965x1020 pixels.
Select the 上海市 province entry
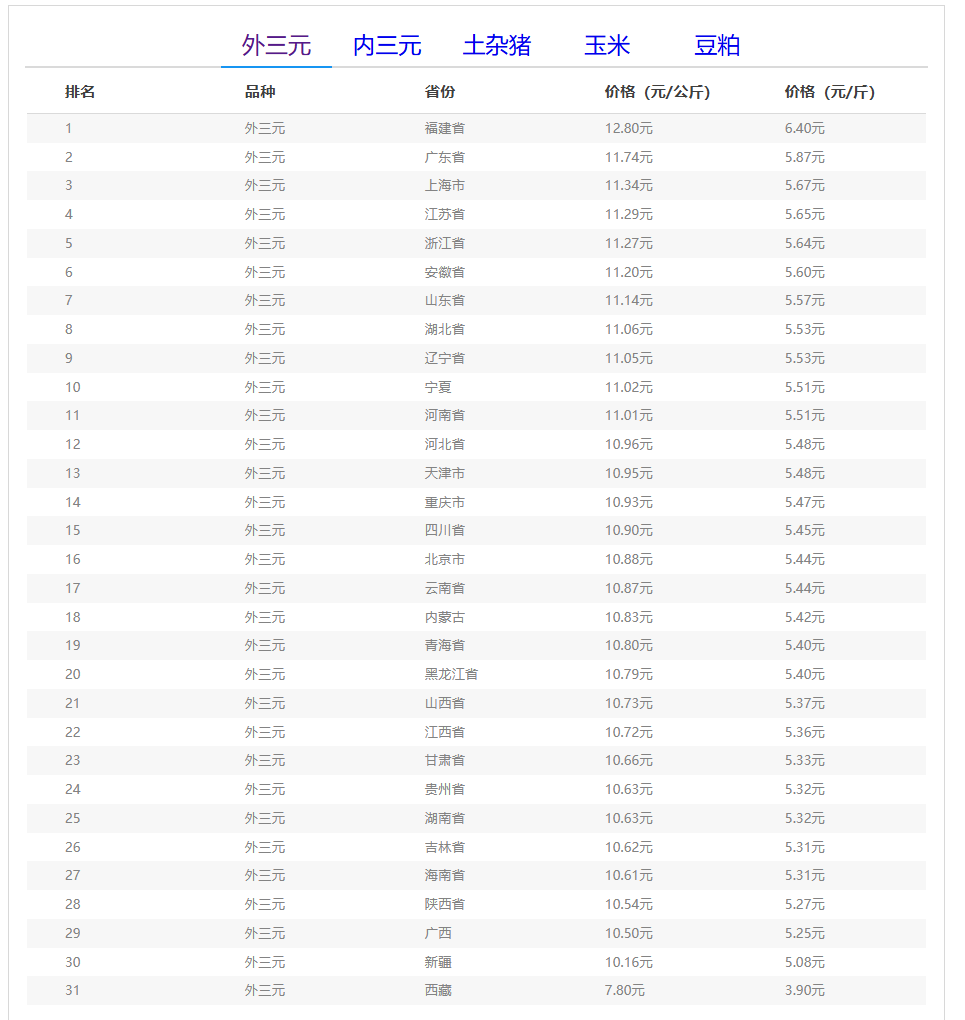click(x=444, y=185)
